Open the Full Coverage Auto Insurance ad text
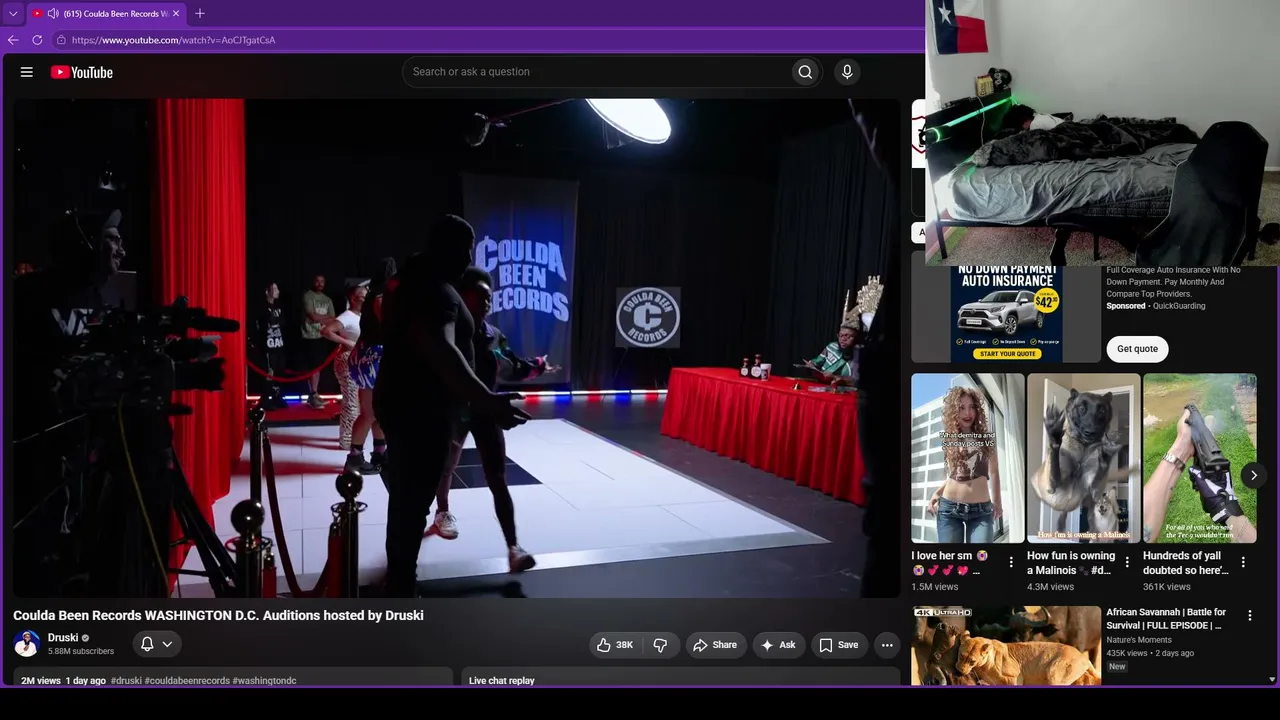The width and height of the screenshot is (1280, 720). point(1174,282)
